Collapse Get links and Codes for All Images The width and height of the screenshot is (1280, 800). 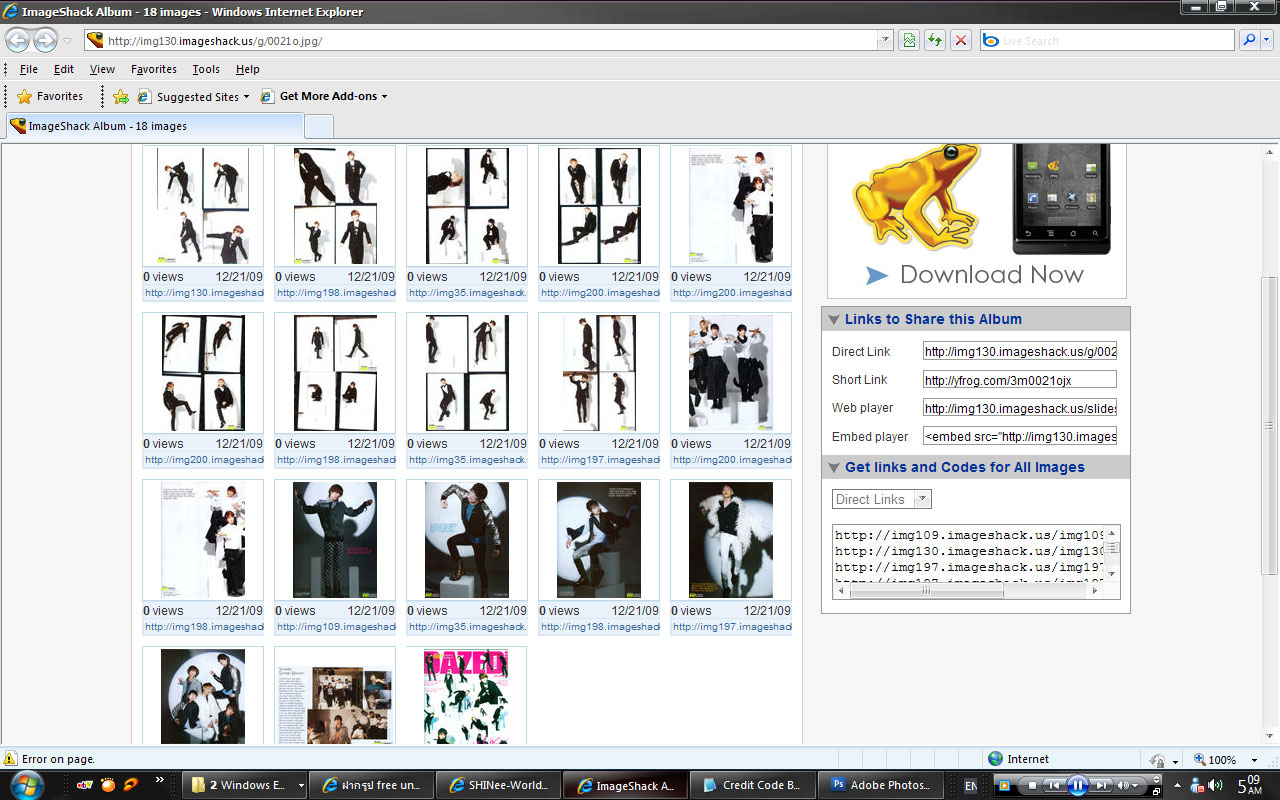click(832, 468)
